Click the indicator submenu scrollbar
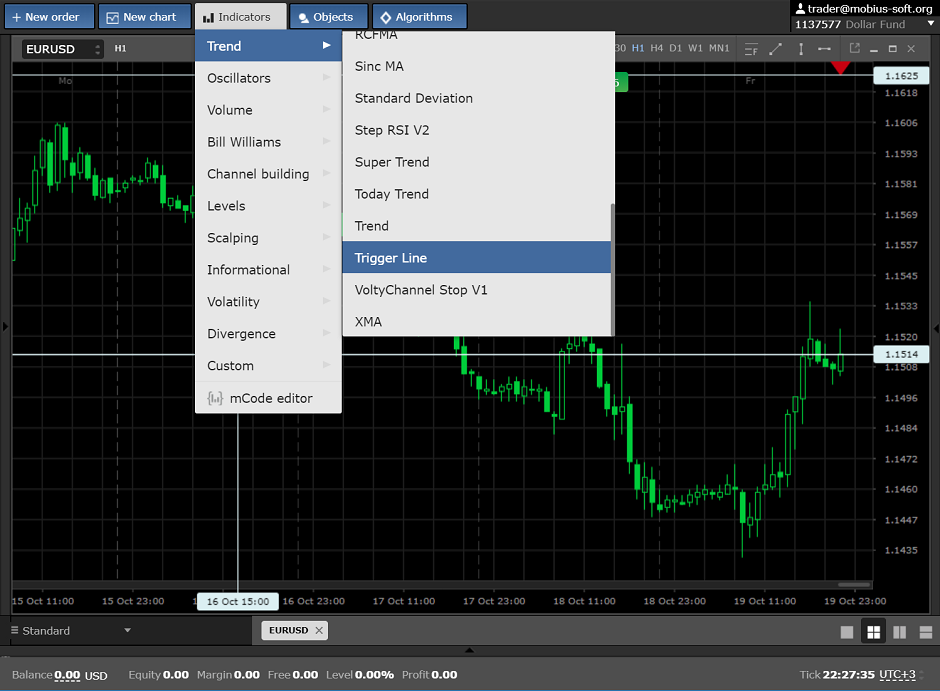940x691 pixels. click(613, 269)
